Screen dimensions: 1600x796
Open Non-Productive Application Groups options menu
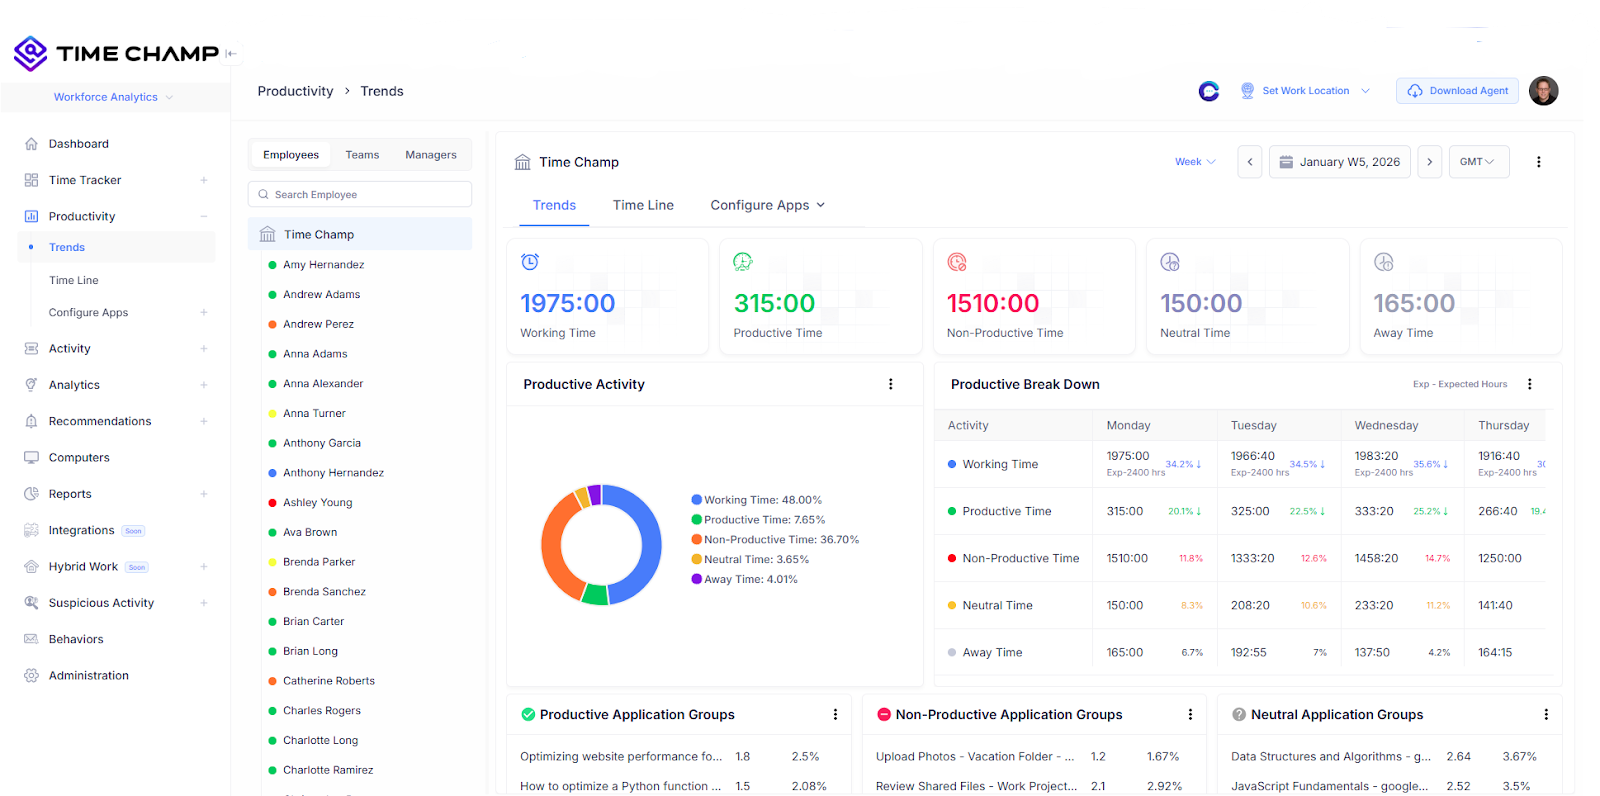coord(1190,715)
